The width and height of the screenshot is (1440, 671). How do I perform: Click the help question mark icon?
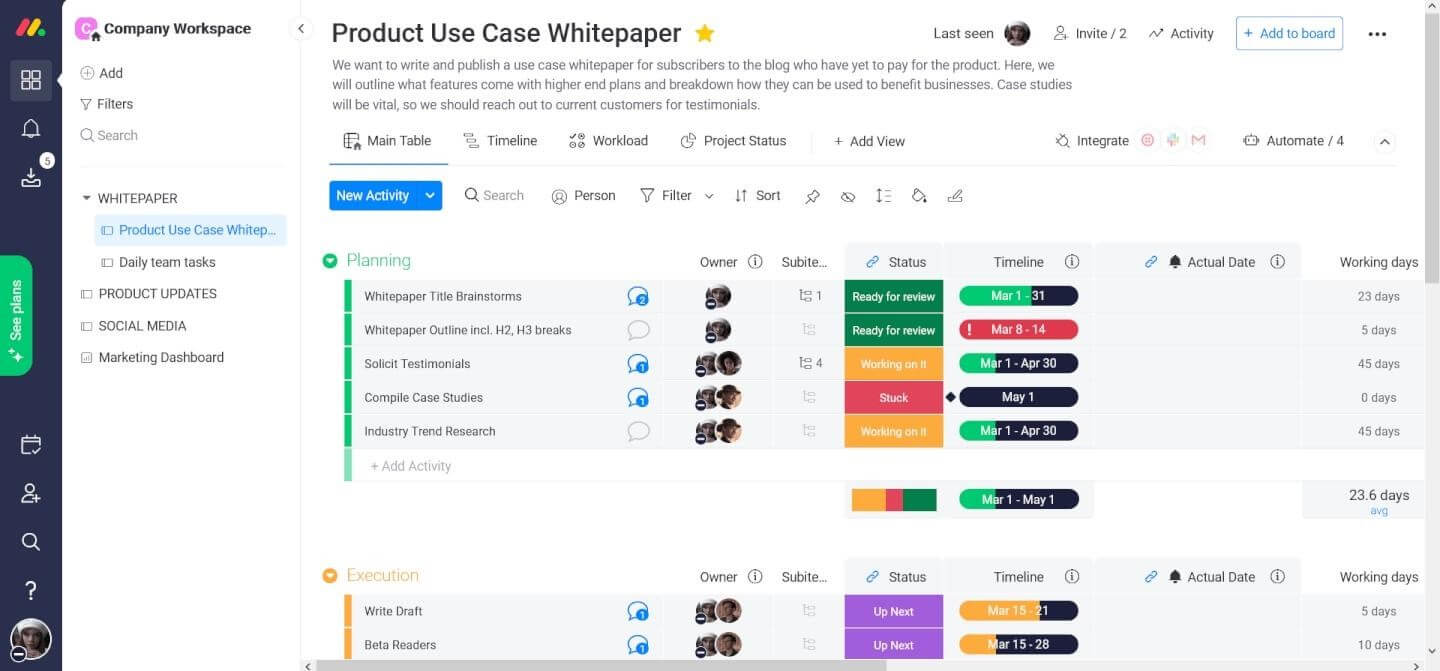(31, 590)
